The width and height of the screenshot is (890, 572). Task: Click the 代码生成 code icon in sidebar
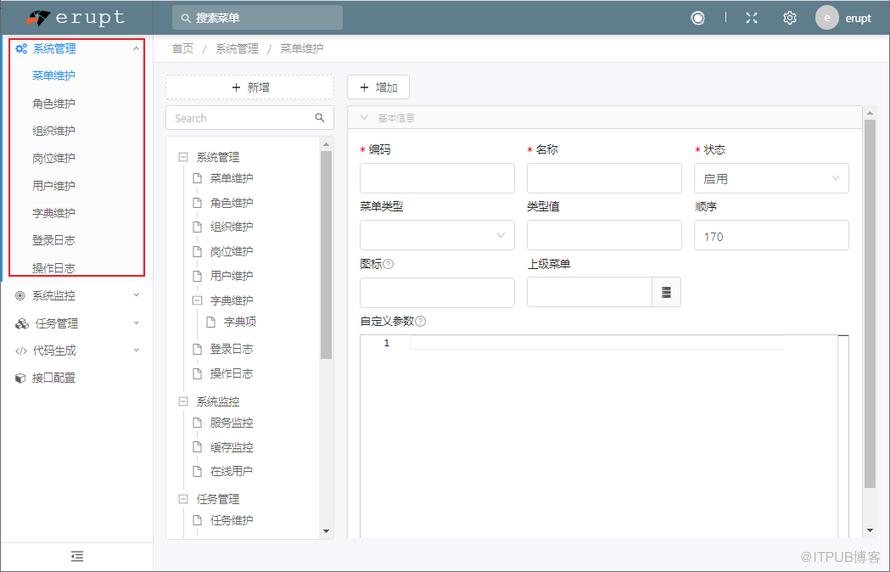pyautogui.click(x=21, y=351)
